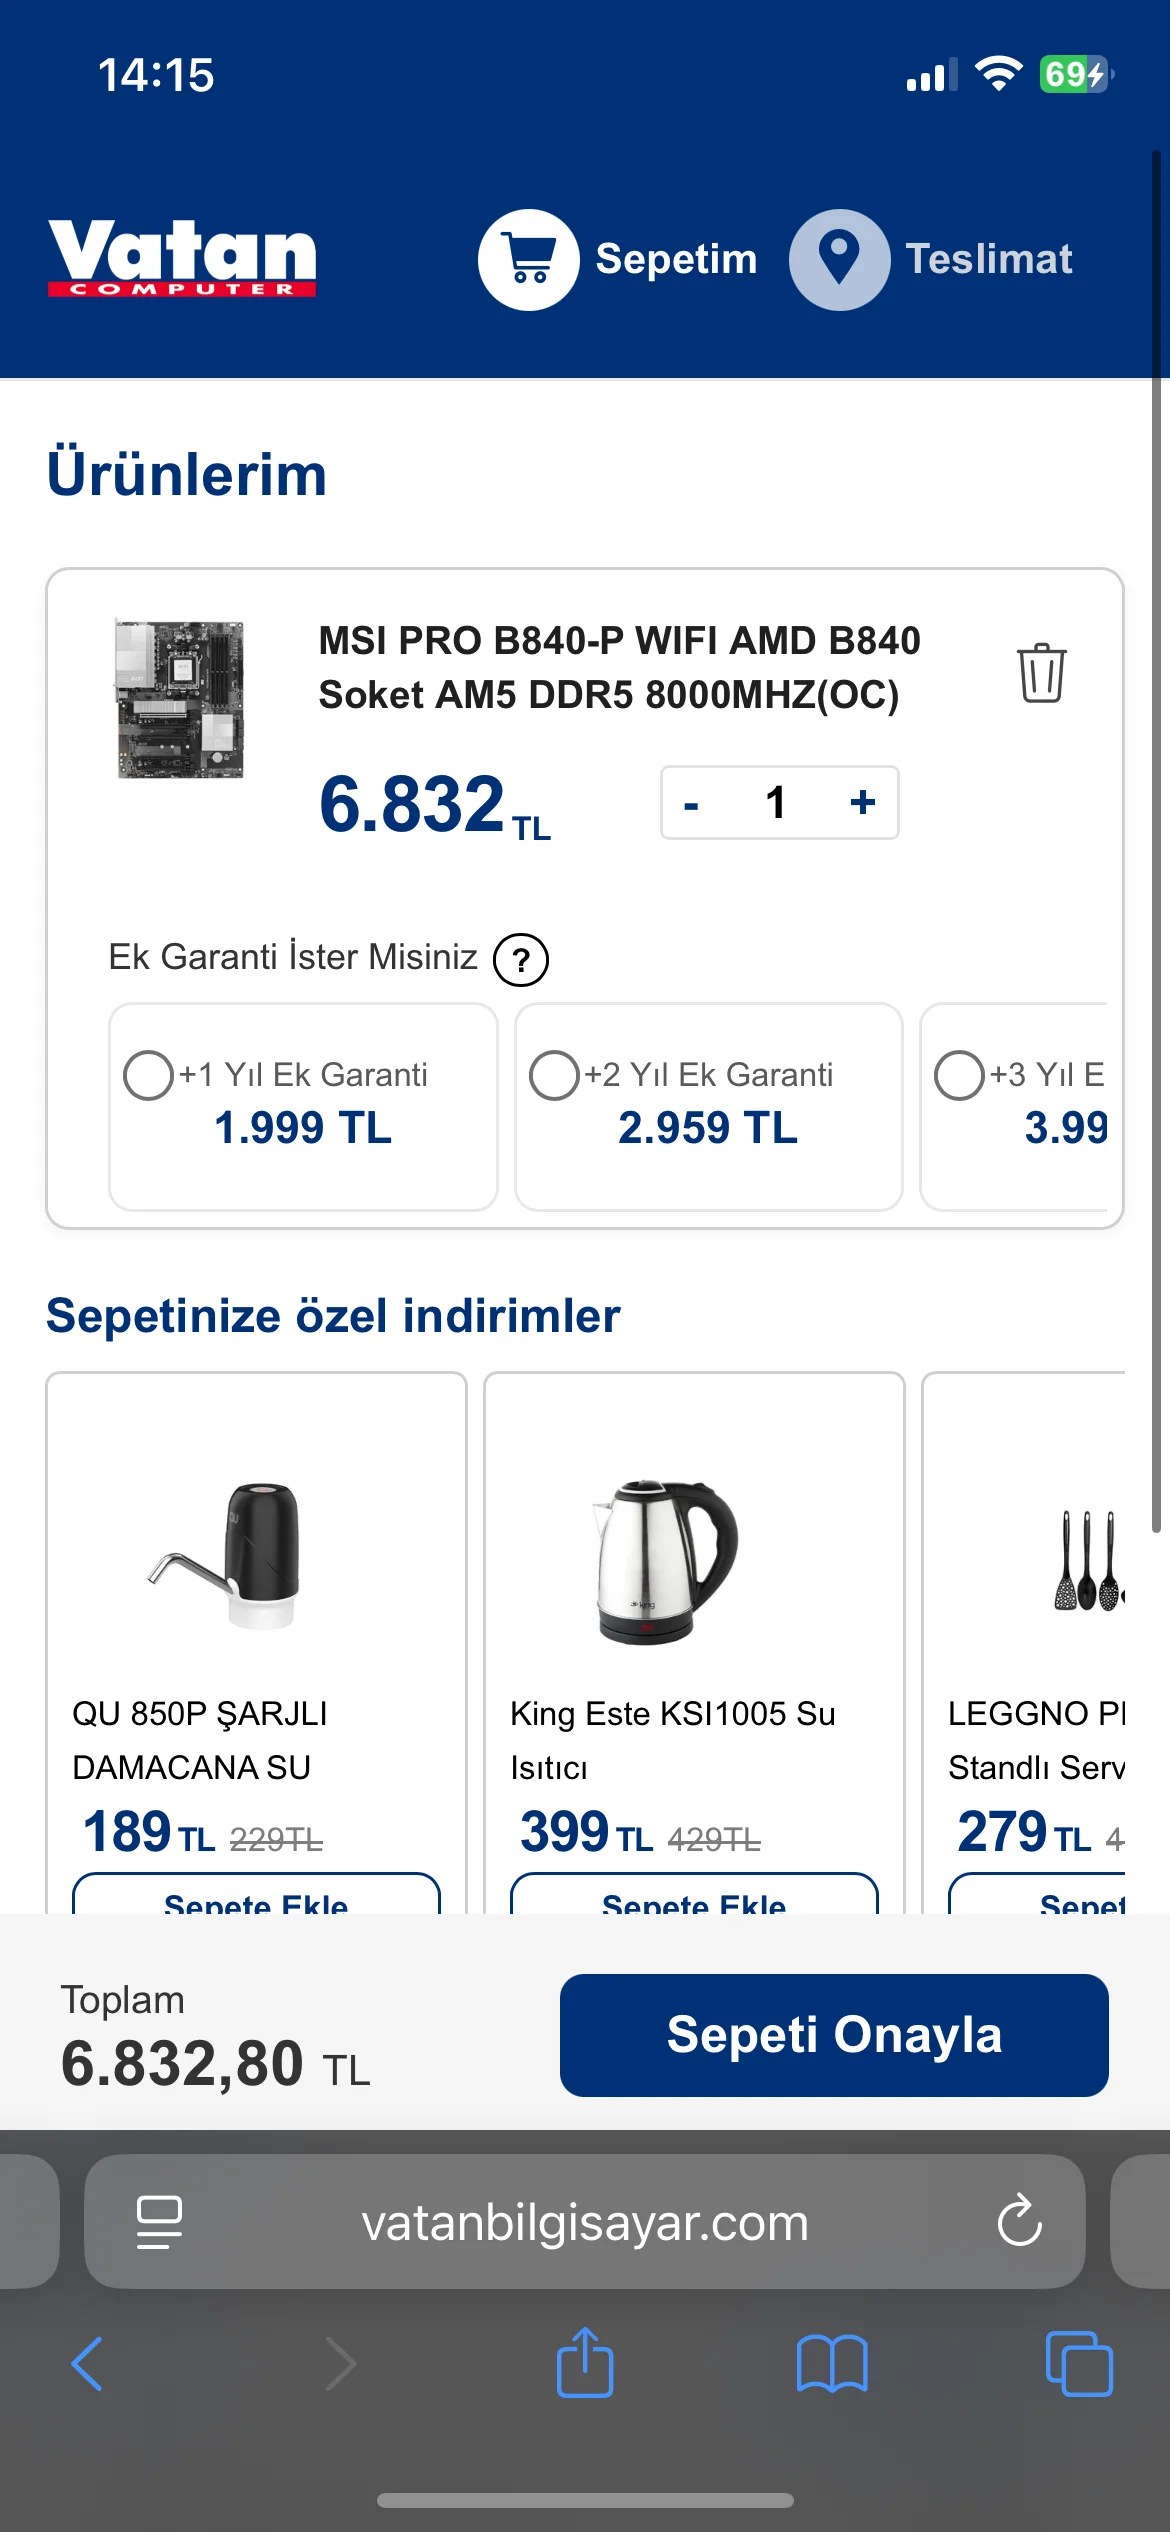Reload the page in address bar

point(1019,2221)
